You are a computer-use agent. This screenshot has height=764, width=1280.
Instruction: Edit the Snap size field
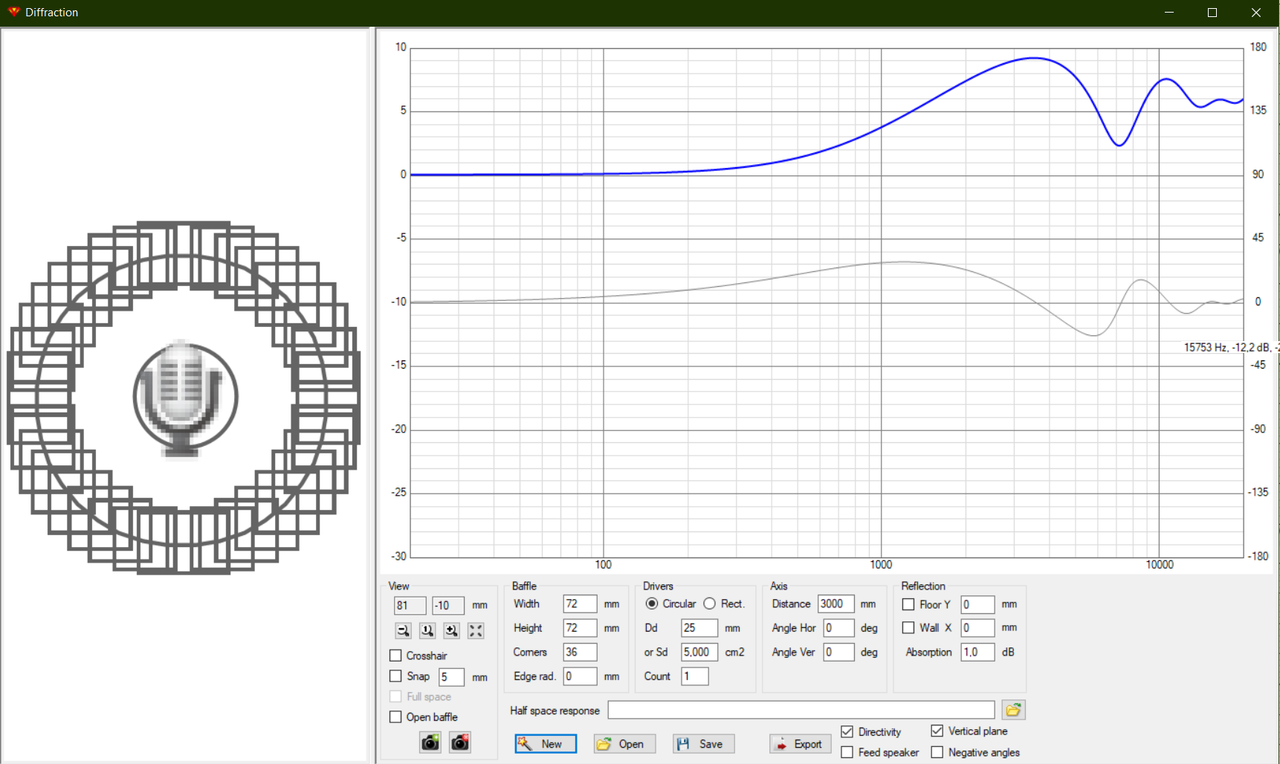[452, 677]
